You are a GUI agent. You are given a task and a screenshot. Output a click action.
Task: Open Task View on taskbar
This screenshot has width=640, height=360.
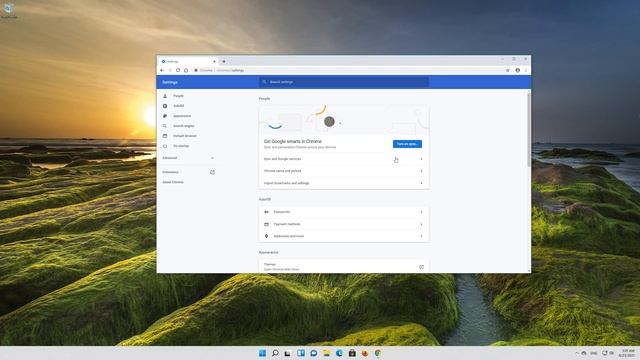(x=288, y=353)
